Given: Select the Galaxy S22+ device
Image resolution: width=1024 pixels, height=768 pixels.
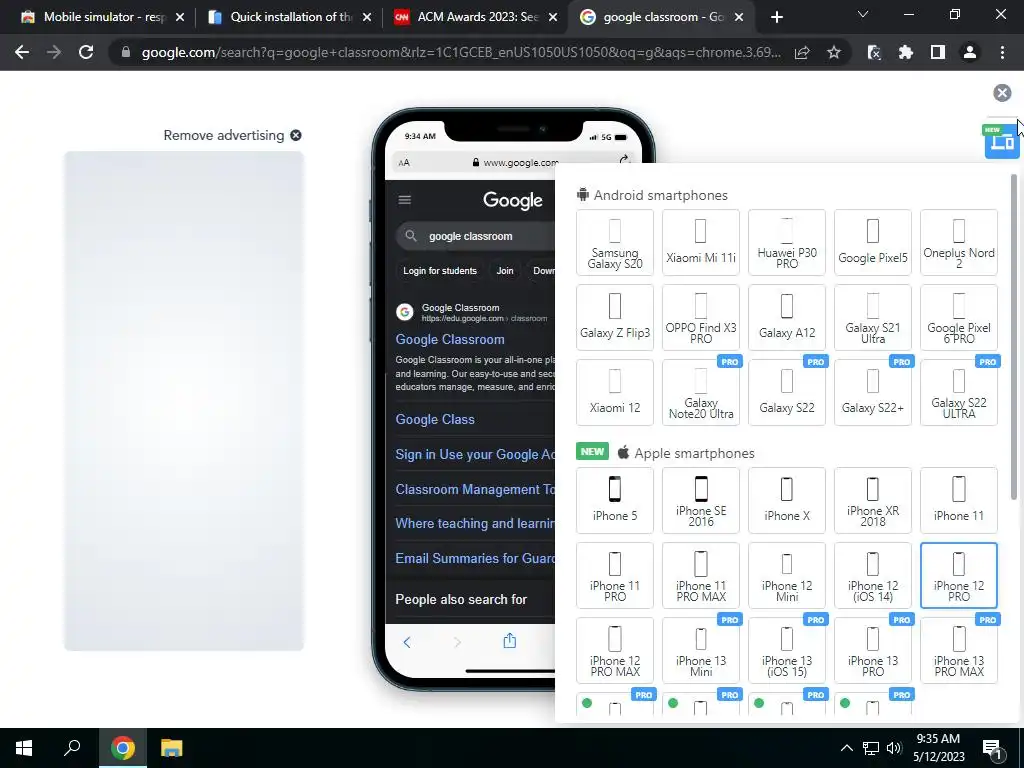Looking at the screenshot, I should click(x=873, y=393).
